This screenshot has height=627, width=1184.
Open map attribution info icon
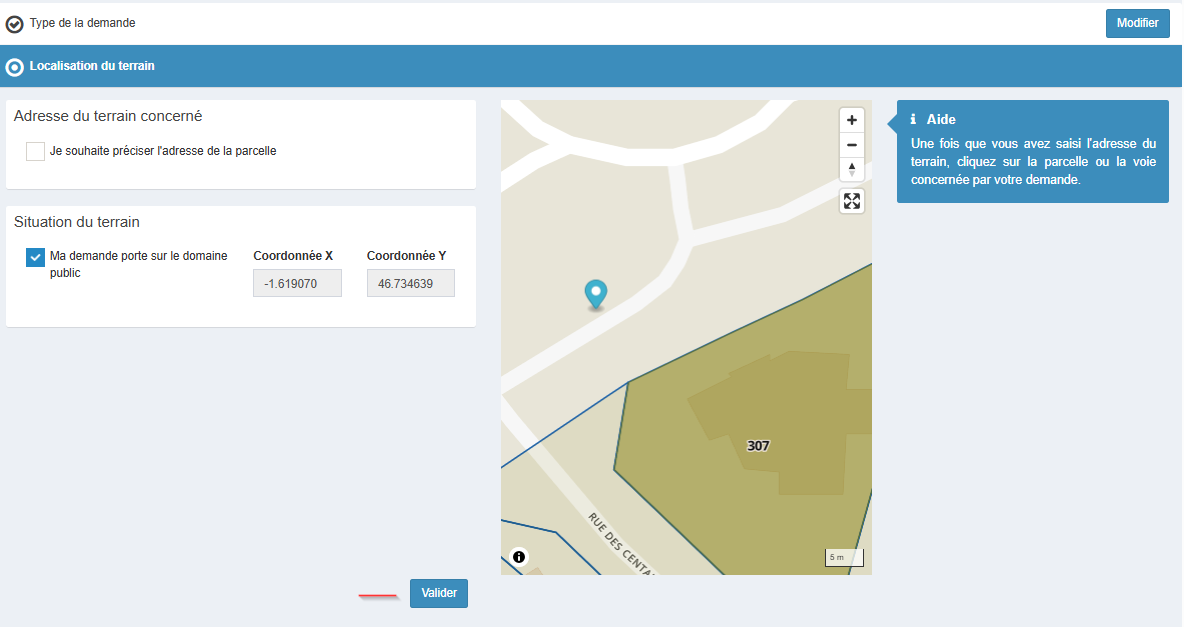[518, 557]
